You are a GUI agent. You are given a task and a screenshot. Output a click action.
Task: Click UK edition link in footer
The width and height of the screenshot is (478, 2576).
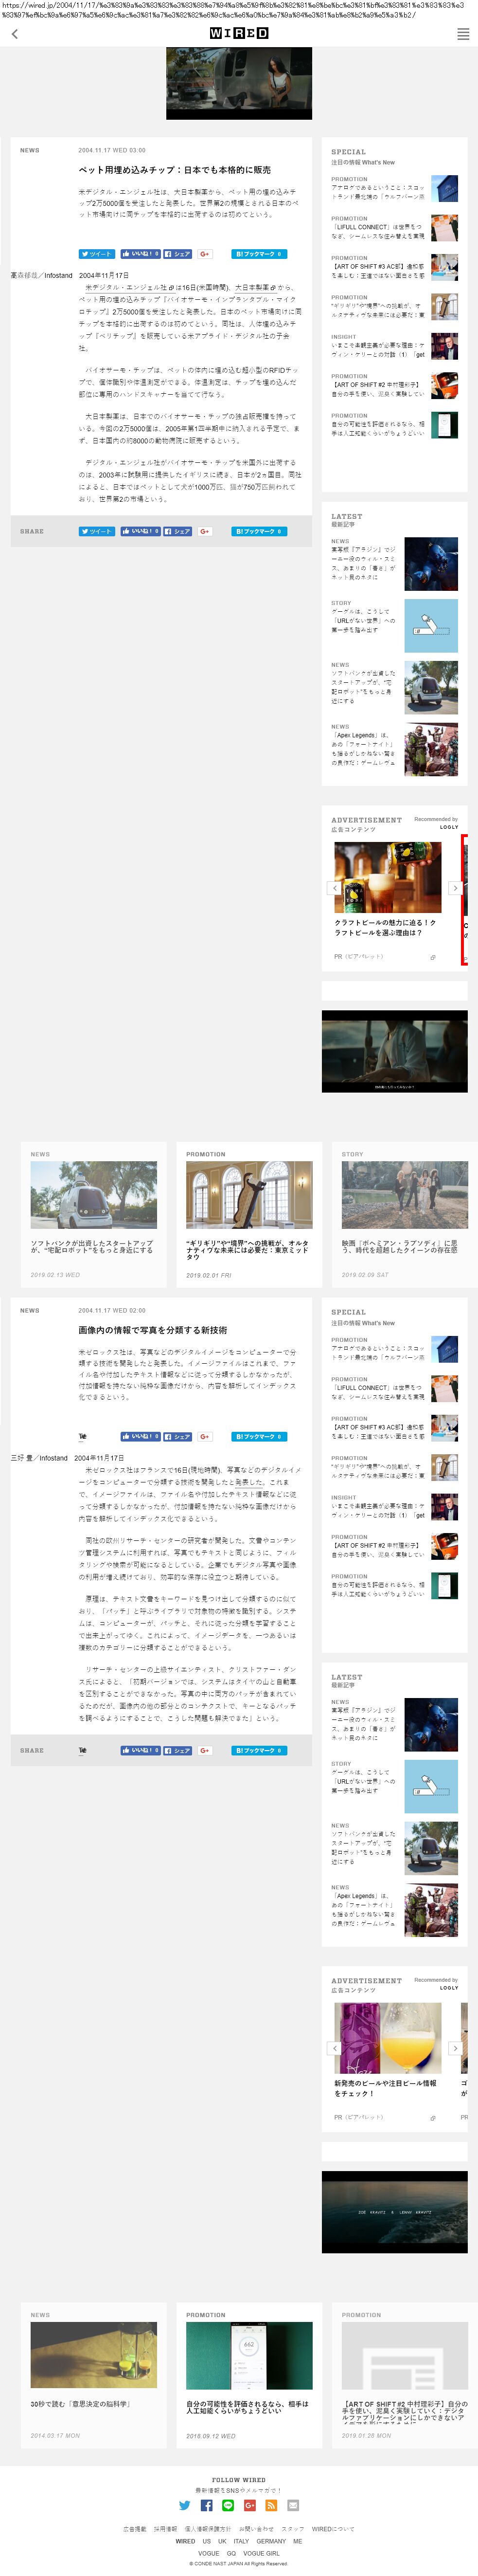click(x=222, y=2541)
